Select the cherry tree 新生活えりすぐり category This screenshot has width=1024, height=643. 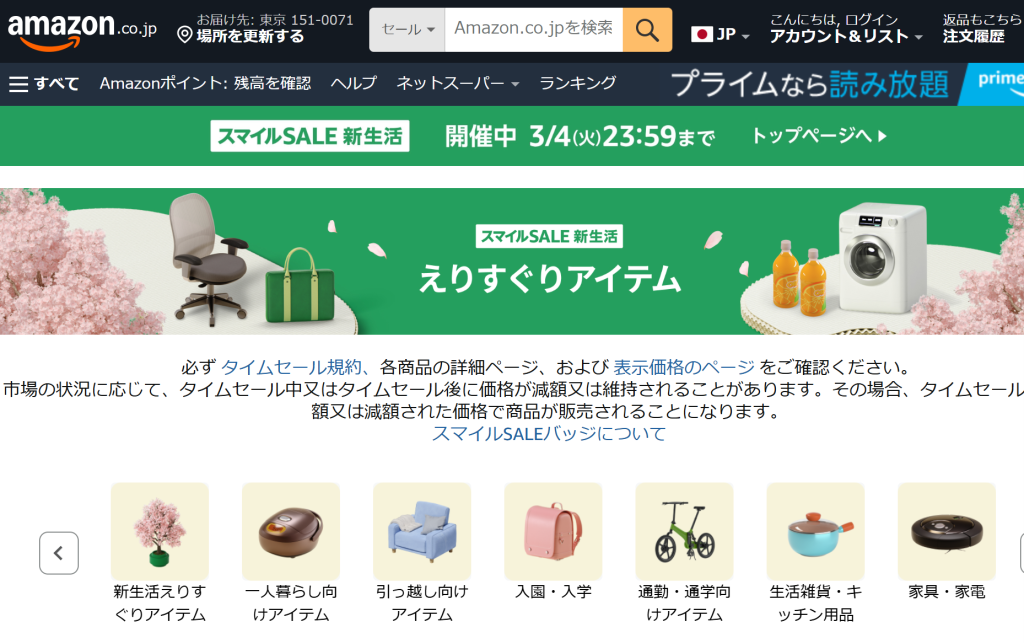coord(160,531)
